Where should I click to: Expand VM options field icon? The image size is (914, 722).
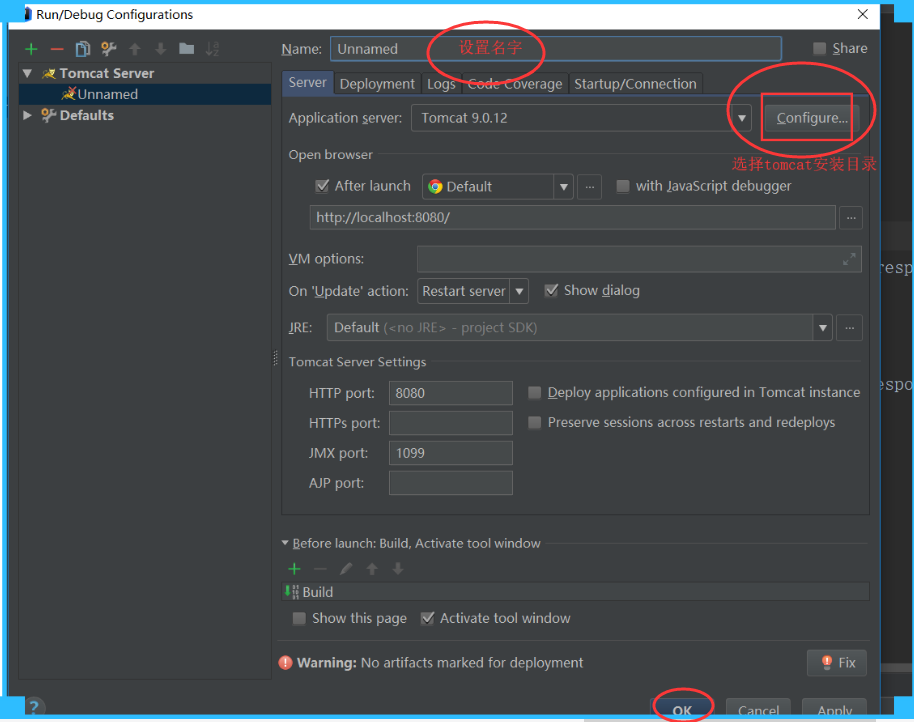[849, 259]
